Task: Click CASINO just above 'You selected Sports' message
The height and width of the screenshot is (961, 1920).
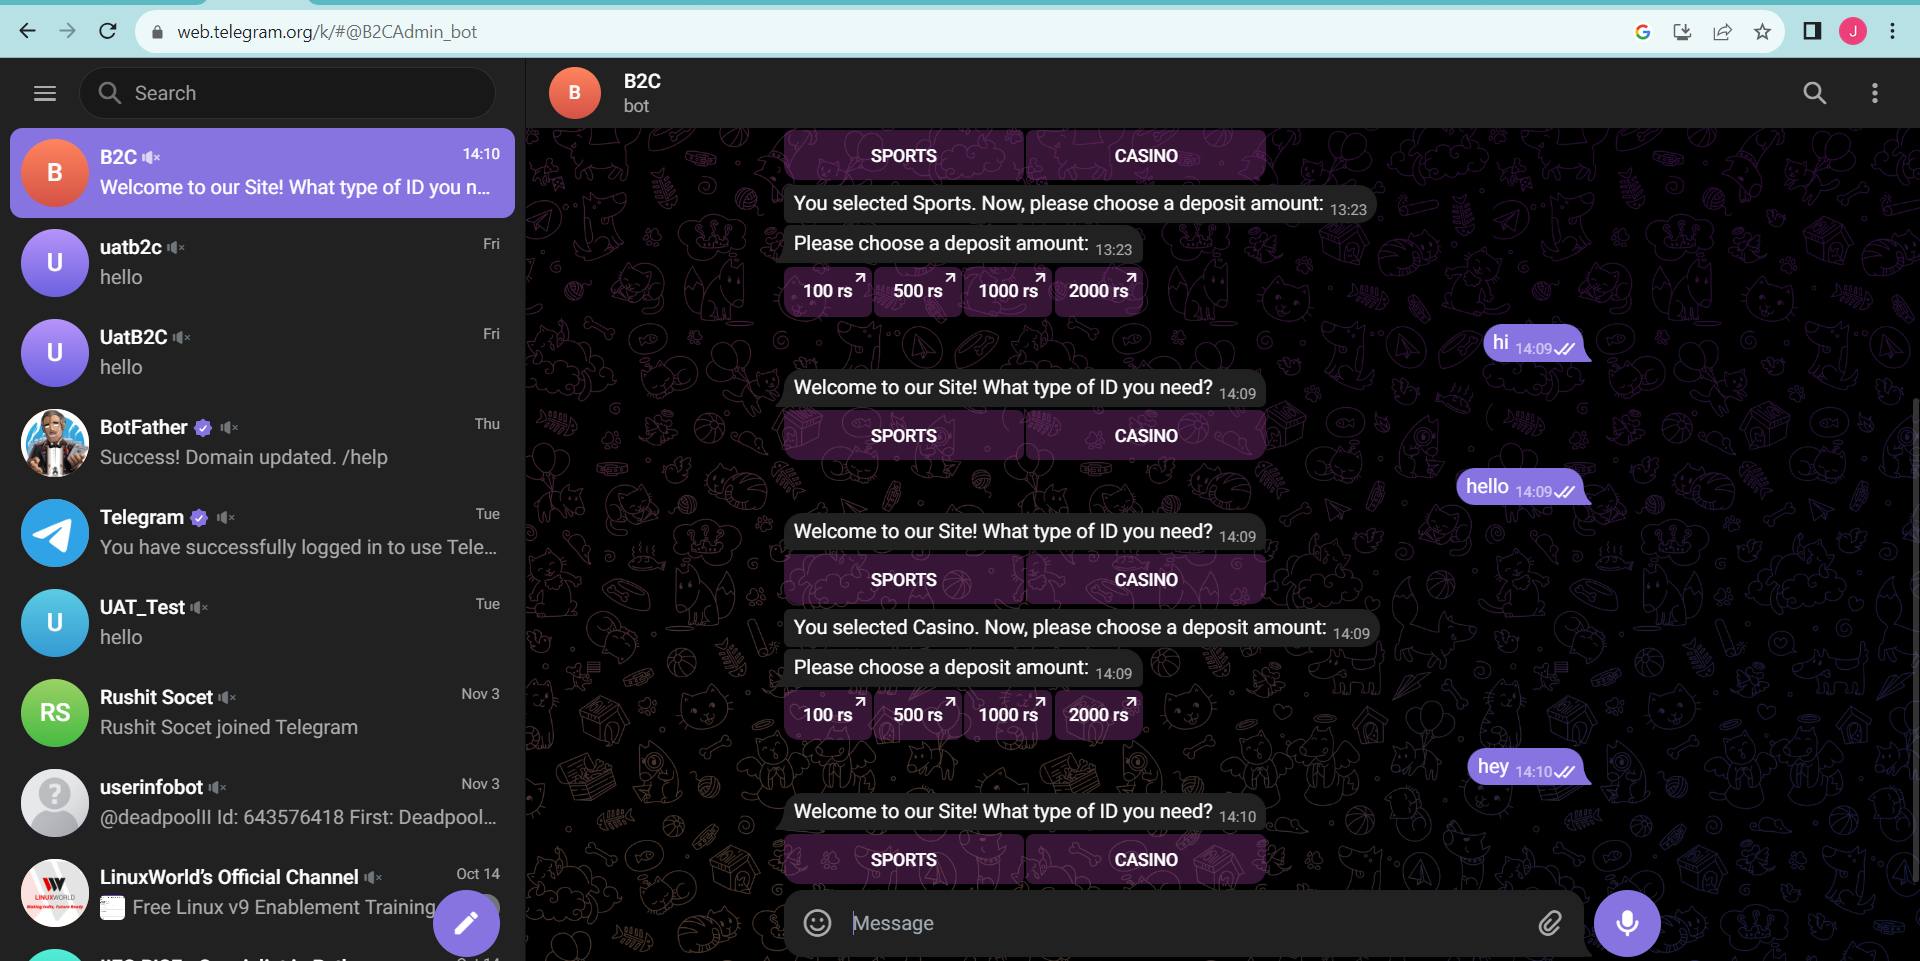Action: [1146, 156]
